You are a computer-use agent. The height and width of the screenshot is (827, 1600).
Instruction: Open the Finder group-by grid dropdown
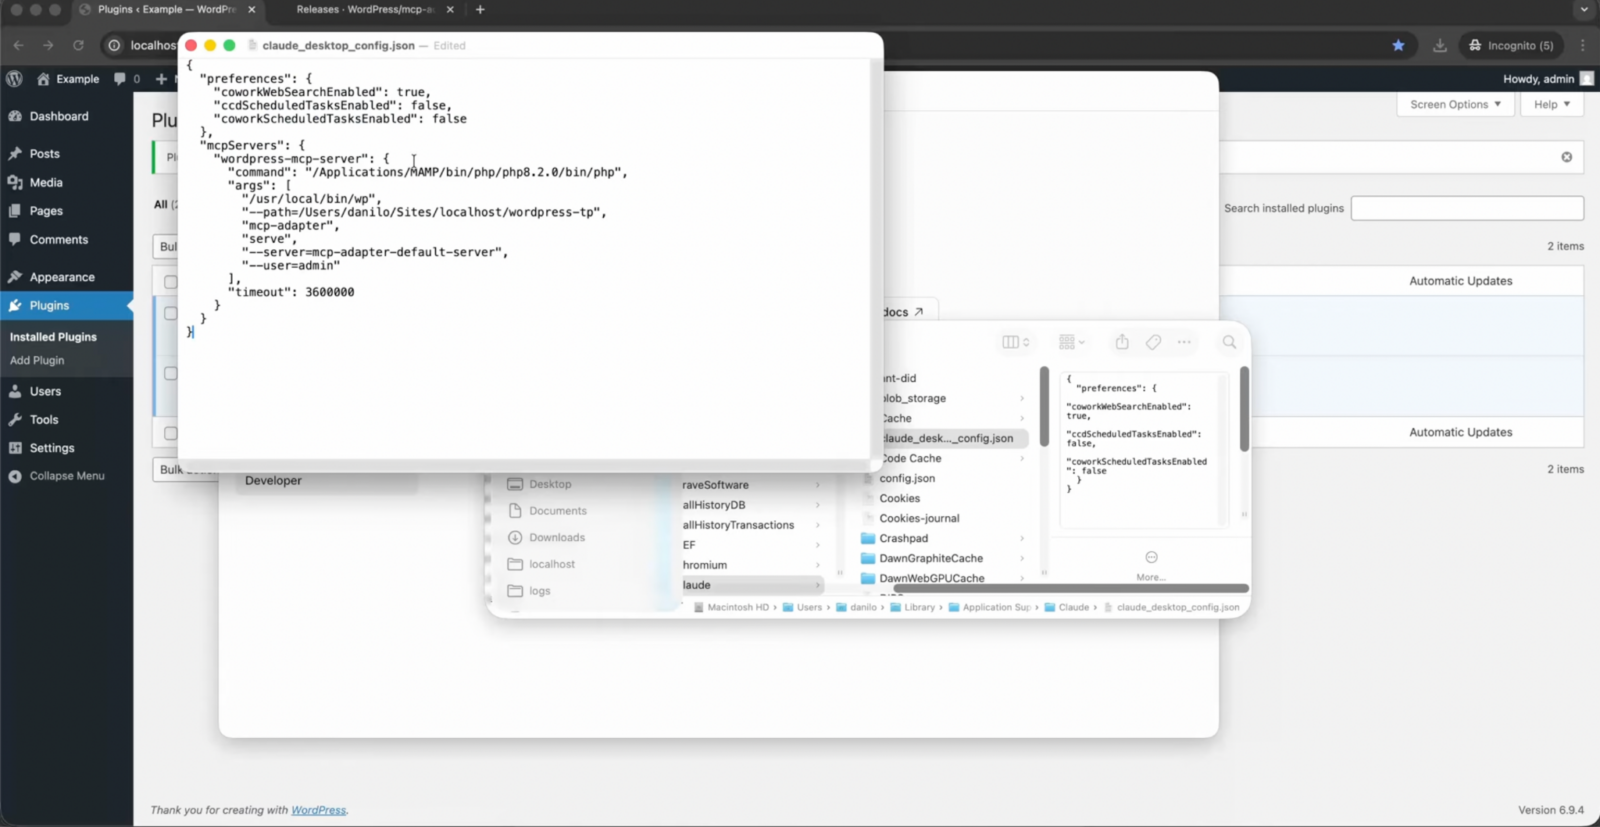(x=1071, y=342)
